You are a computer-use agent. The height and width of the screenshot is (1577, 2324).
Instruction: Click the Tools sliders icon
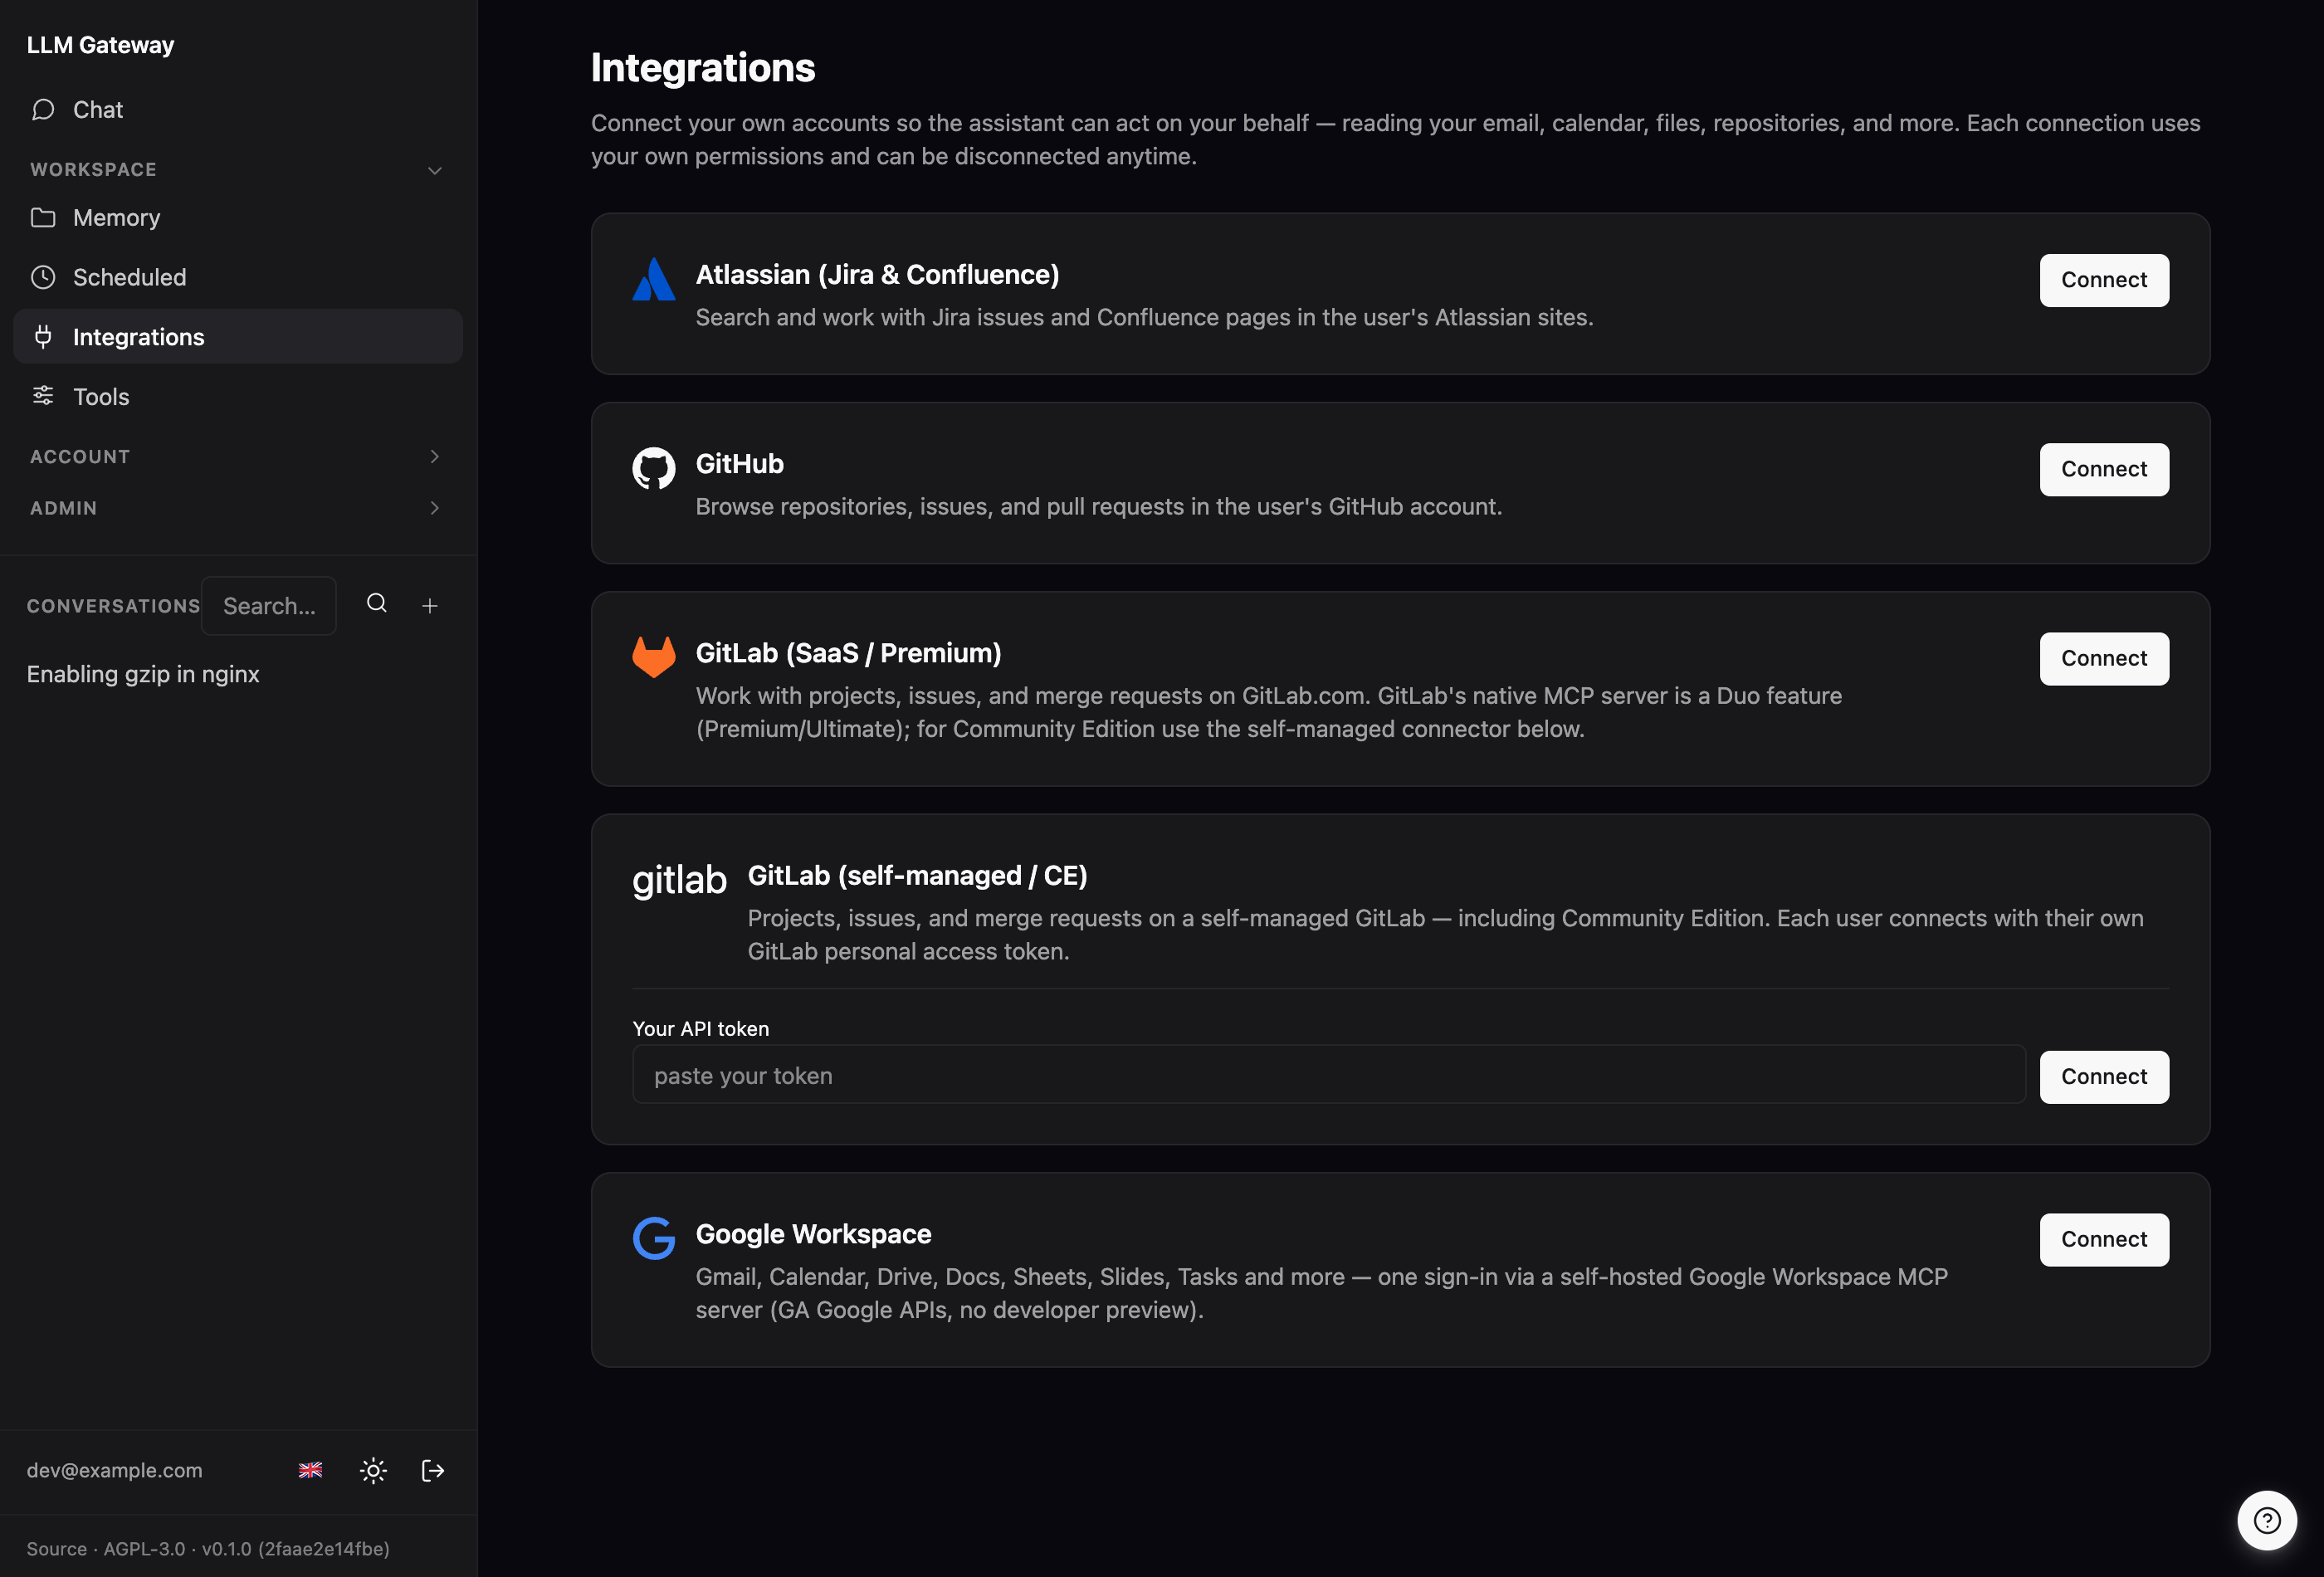(43, 396)
